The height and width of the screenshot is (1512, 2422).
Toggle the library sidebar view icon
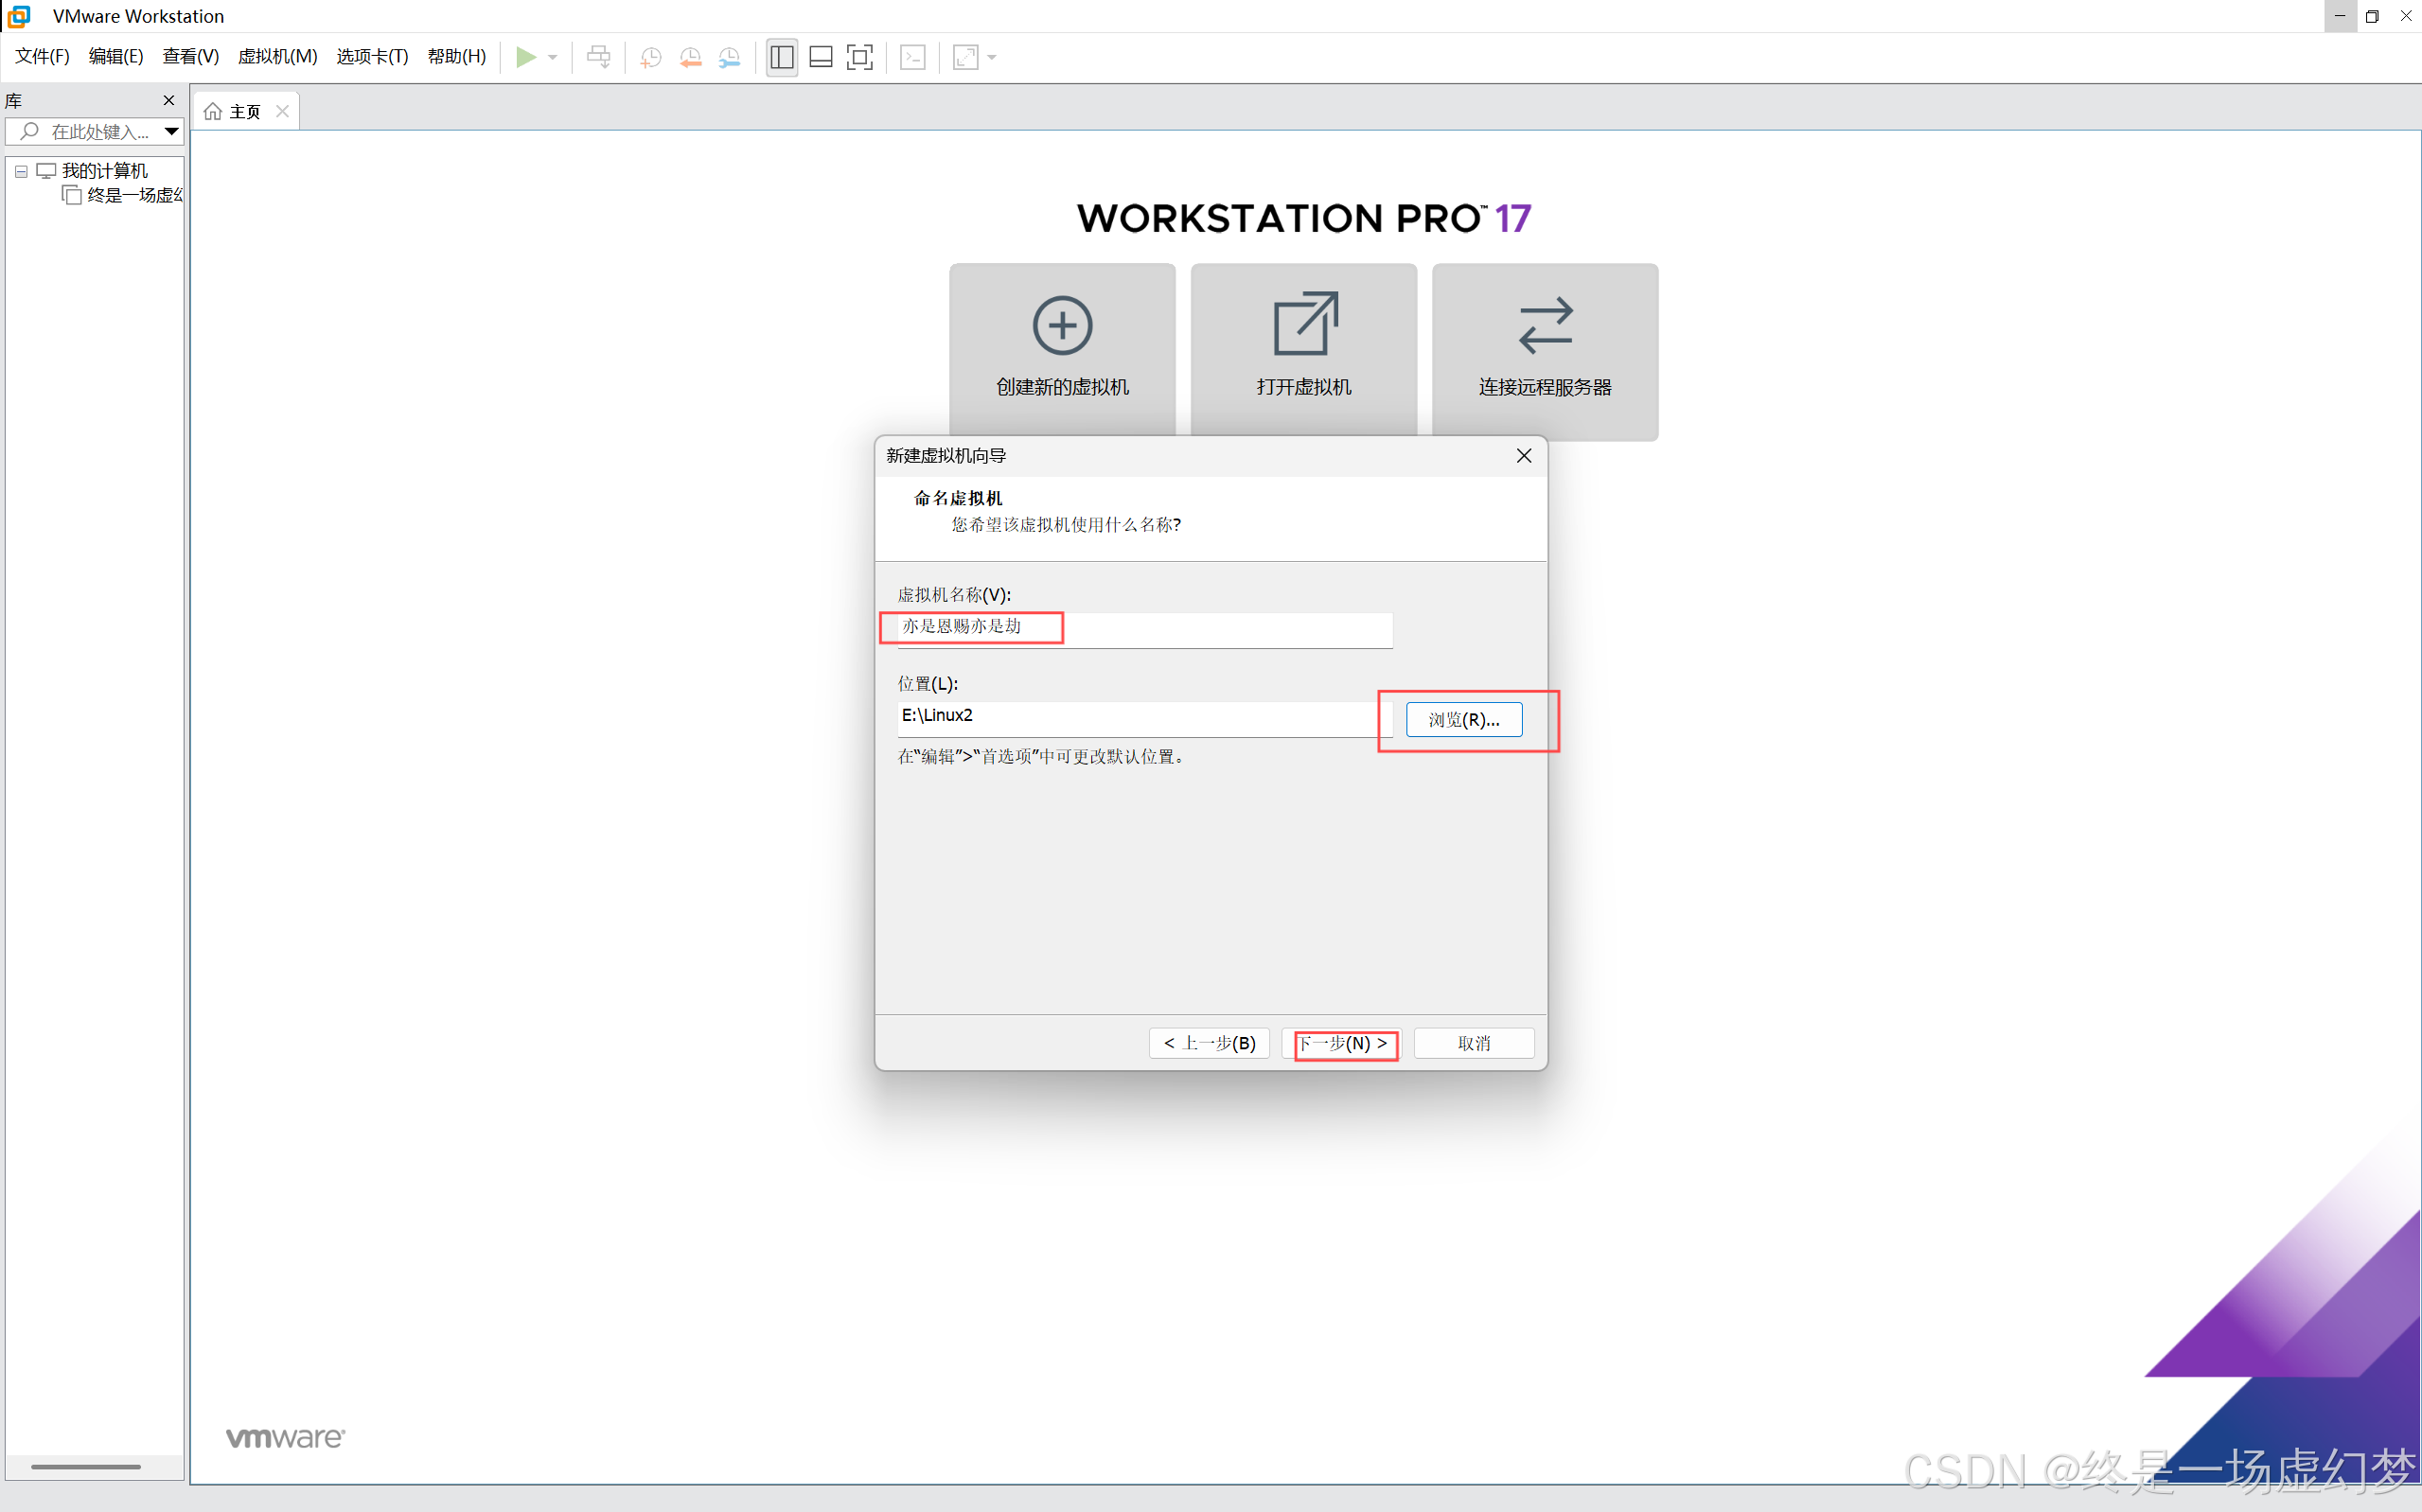(782, 57)
